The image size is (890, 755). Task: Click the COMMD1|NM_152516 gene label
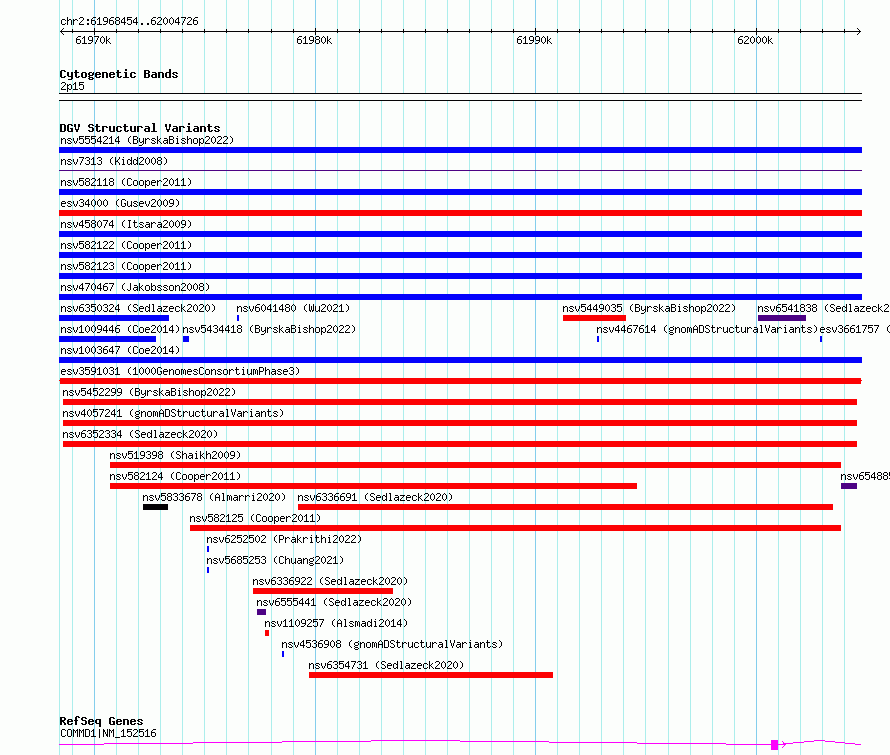[108, 733]
